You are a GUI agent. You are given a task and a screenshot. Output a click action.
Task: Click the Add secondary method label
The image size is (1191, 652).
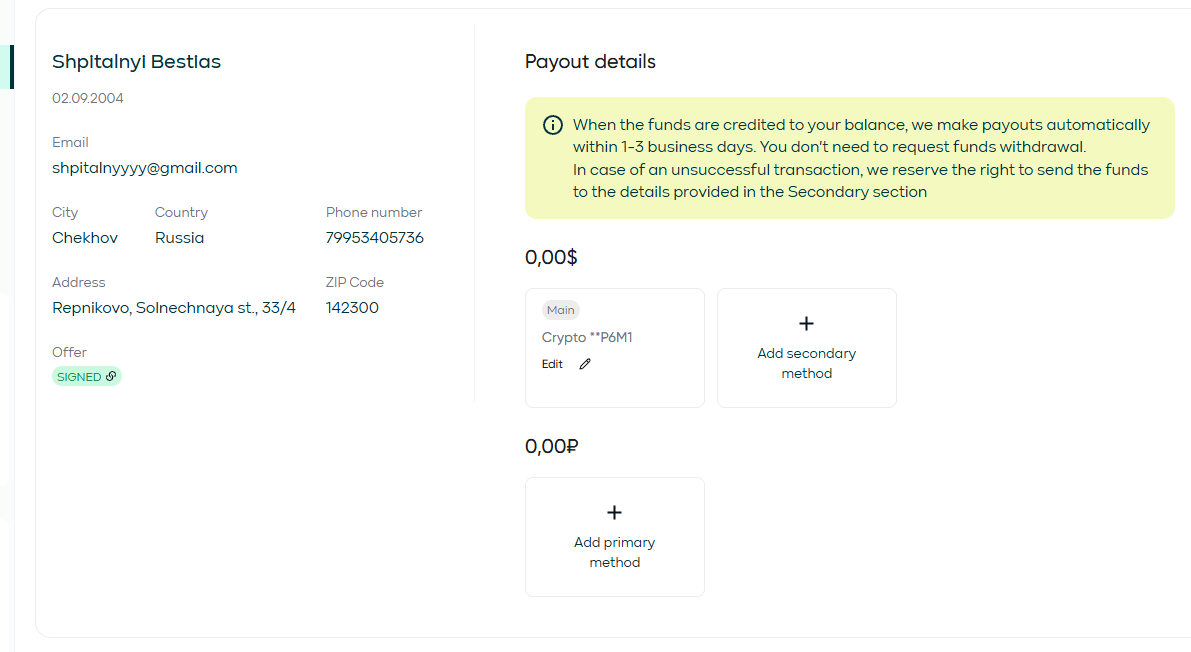point(807,363)
